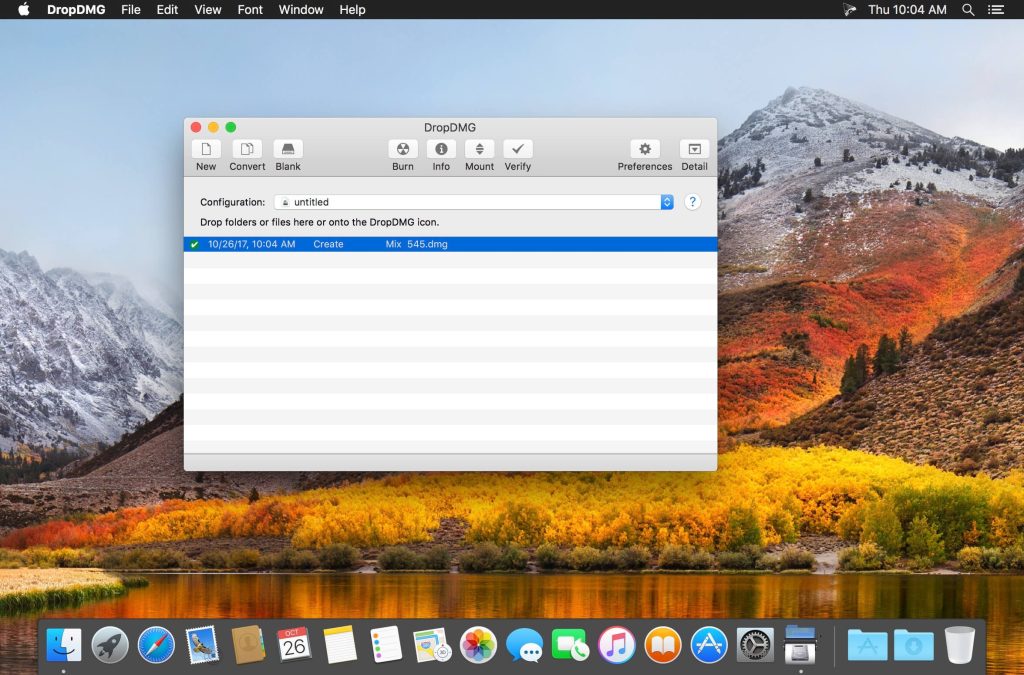Open the File menu

tap(130, 10)
